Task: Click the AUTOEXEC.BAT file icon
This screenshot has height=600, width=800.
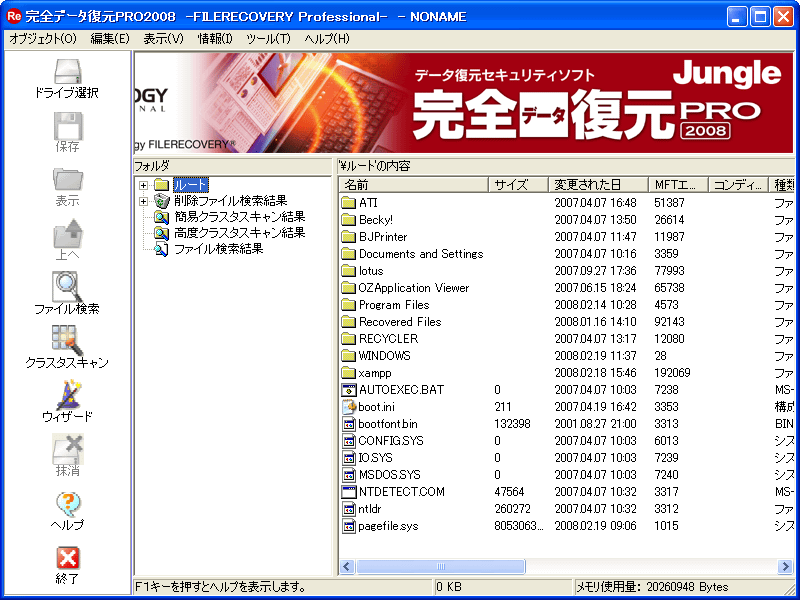Action: 348,390
